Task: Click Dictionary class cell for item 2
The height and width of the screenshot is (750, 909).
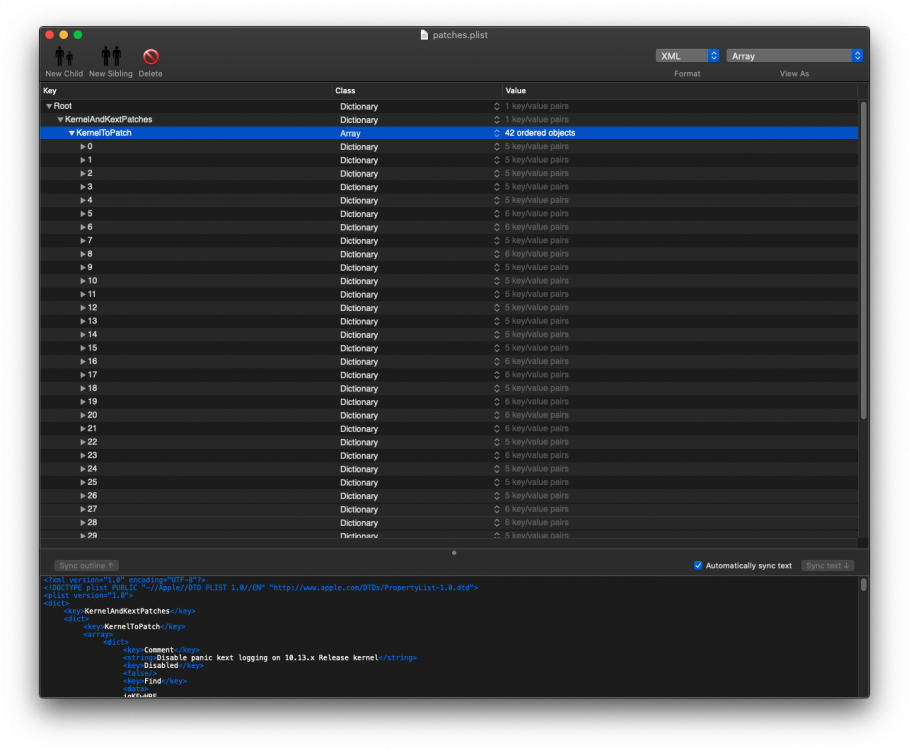Action: (x=359, y=174)
